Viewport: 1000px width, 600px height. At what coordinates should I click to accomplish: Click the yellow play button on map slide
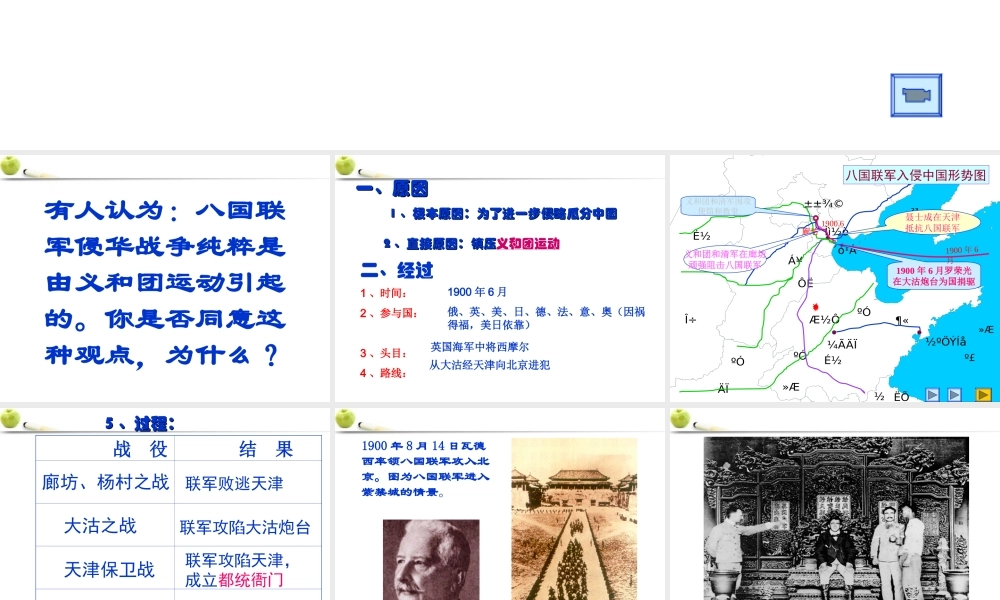point(983,395)
